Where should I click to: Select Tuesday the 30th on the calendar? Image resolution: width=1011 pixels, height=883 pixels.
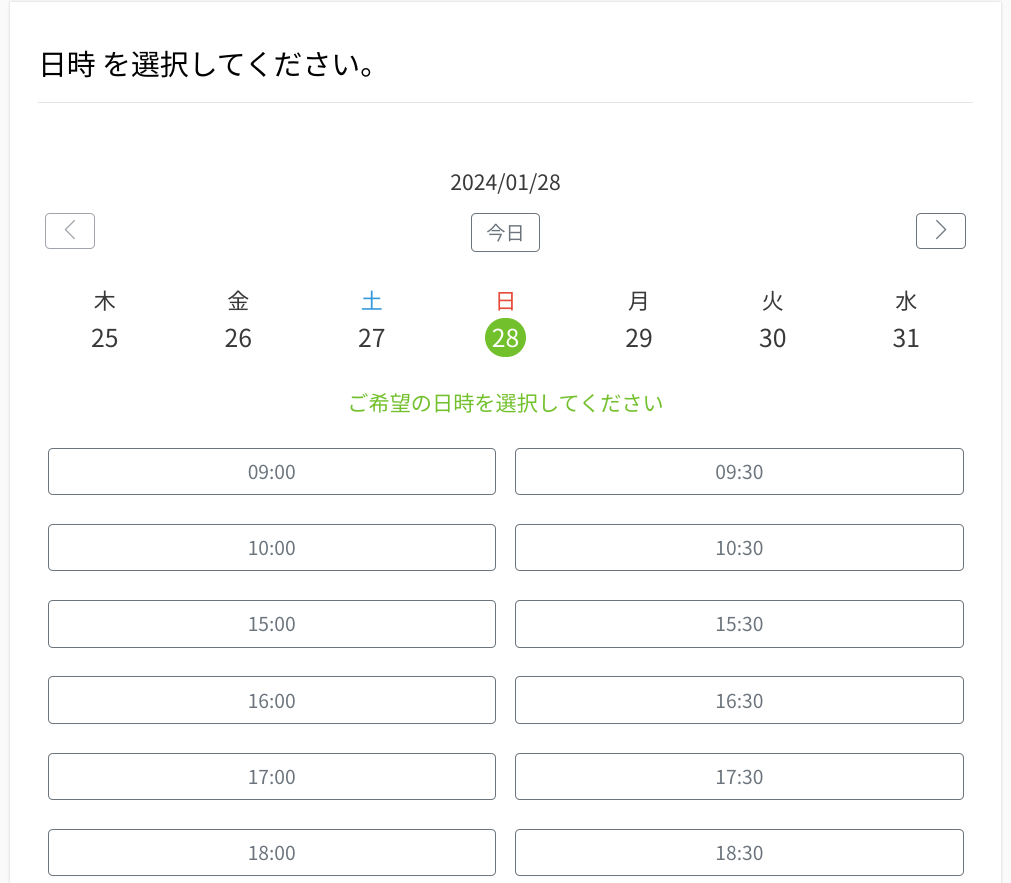coord(772,338)
